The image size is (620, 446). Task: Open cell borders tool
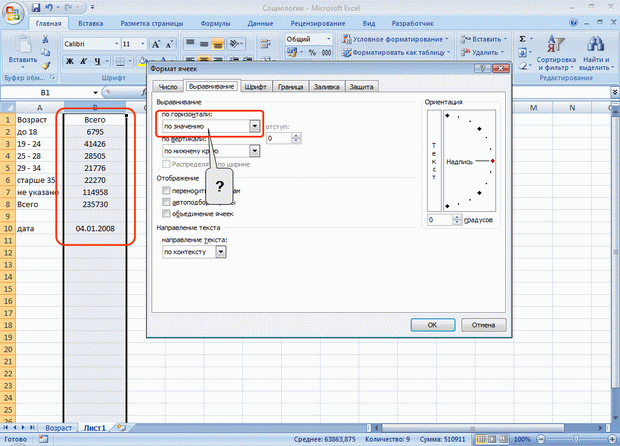coord(119,61)
